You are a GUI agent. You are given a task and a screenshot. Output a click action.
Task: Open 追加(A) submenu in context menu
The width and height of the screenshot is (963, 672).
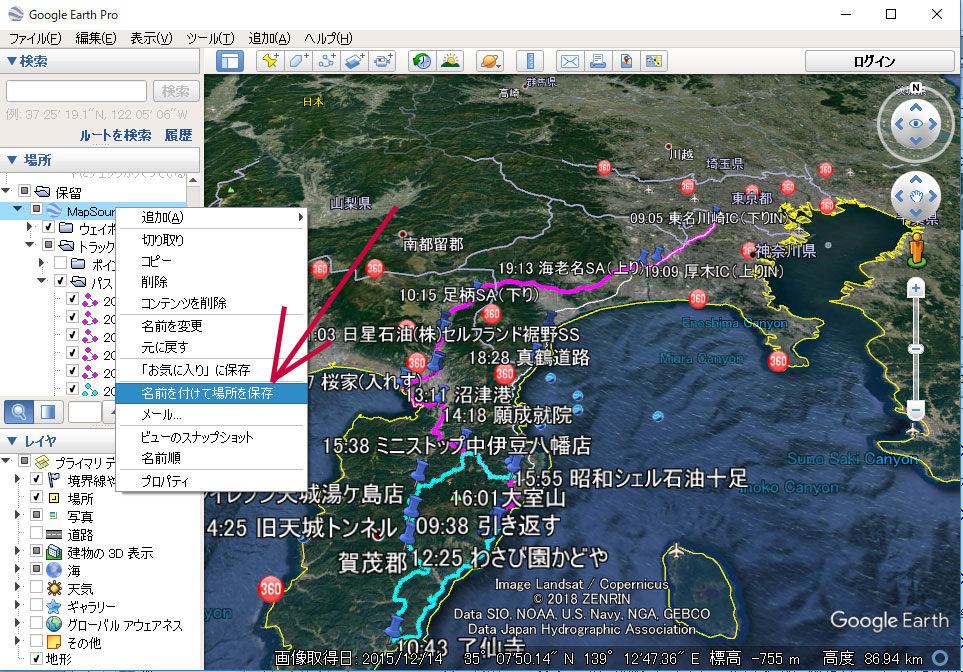click(x=211, y=217)
